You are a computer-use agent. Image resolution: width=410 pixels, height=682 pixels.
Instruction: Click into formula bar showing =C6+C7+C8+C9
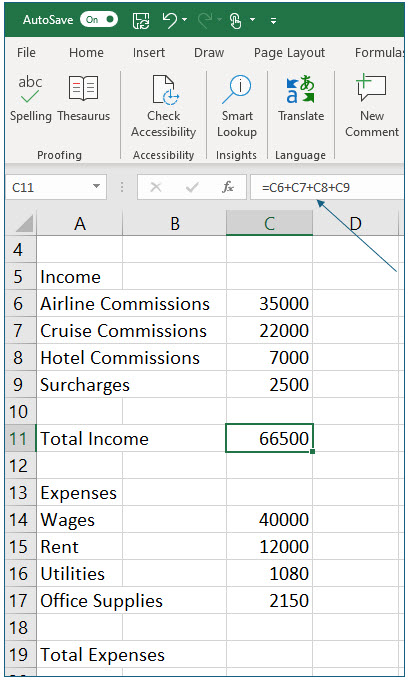click(x=327, y=187)
